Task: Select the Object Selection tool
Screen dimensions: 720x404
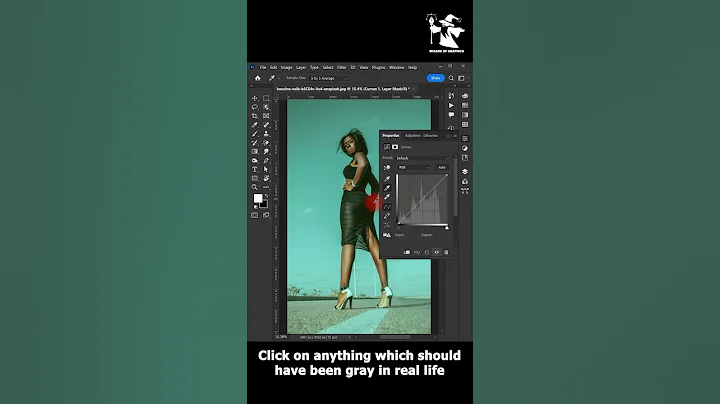Action: [266, 107]
